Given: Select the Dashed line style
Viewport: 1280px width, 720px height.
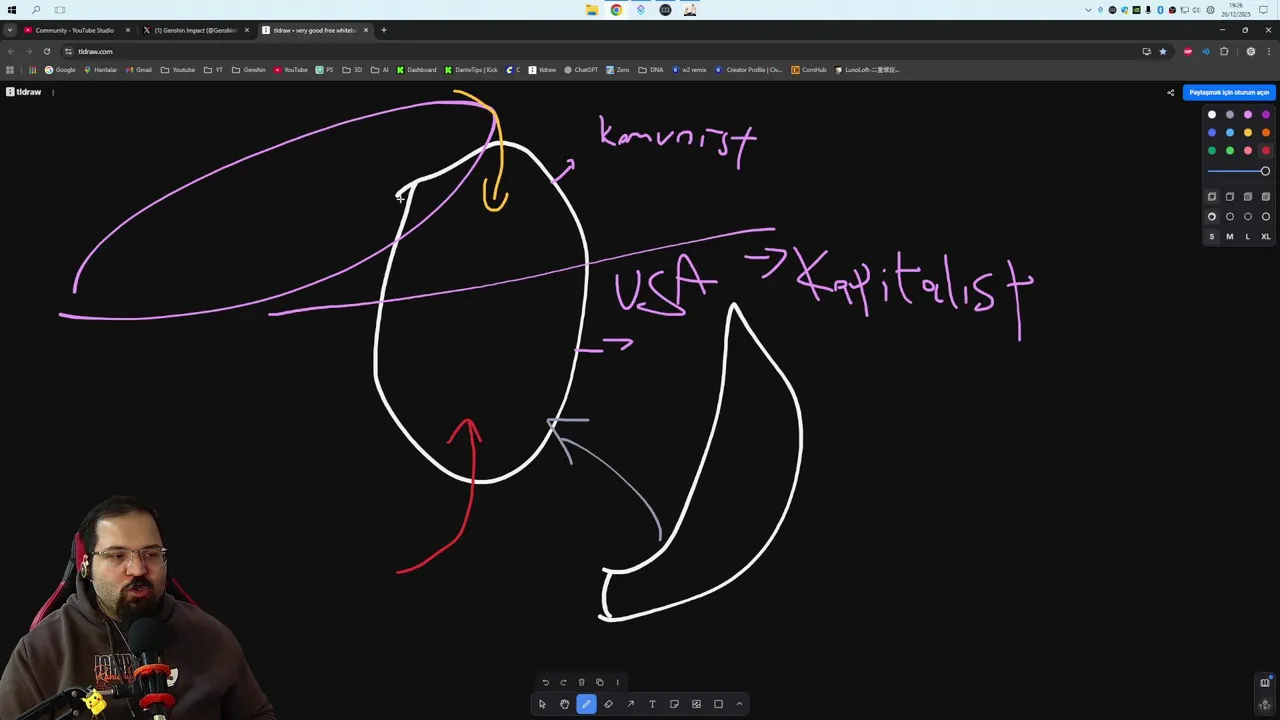Looking at the screenshot, I should tap(1230, 217).
